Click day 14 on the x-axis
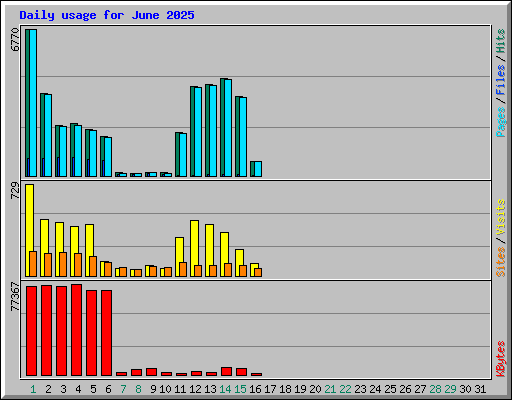 pos(225,389)
